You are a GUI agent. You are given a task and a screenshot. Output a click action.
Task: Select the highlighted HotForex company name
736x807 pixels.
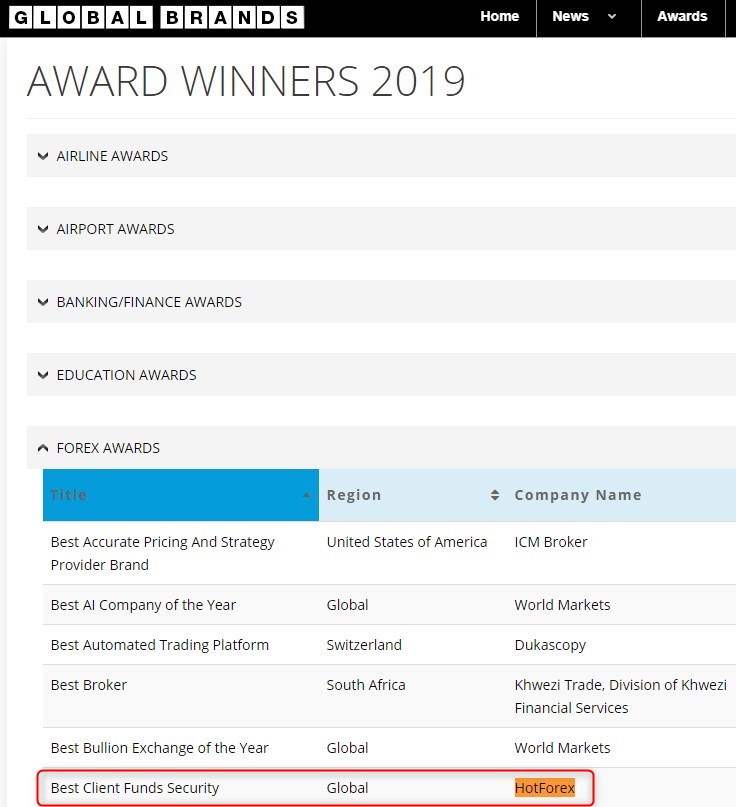coord(545,788)
